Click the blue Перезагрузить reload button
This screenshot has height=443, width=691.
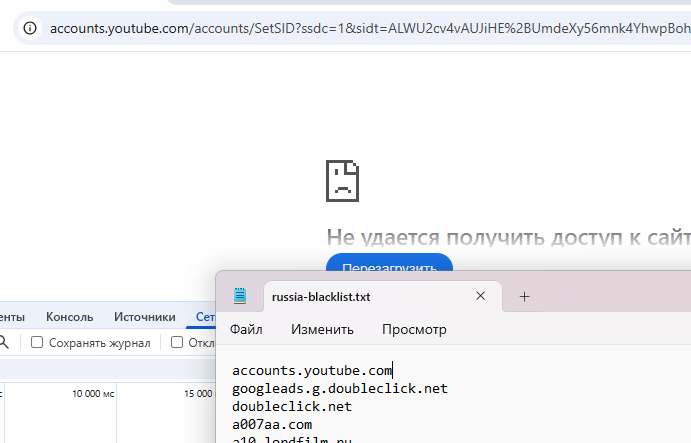click(389, 263)
